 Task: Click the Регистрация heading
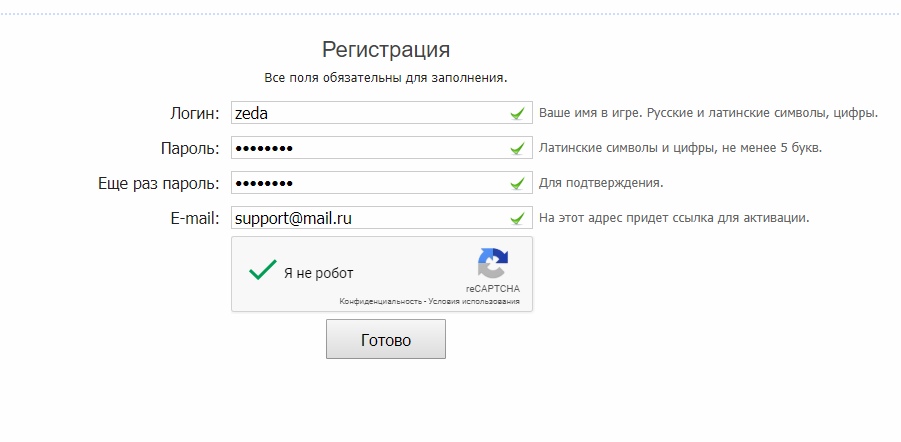tap(386, 50)
